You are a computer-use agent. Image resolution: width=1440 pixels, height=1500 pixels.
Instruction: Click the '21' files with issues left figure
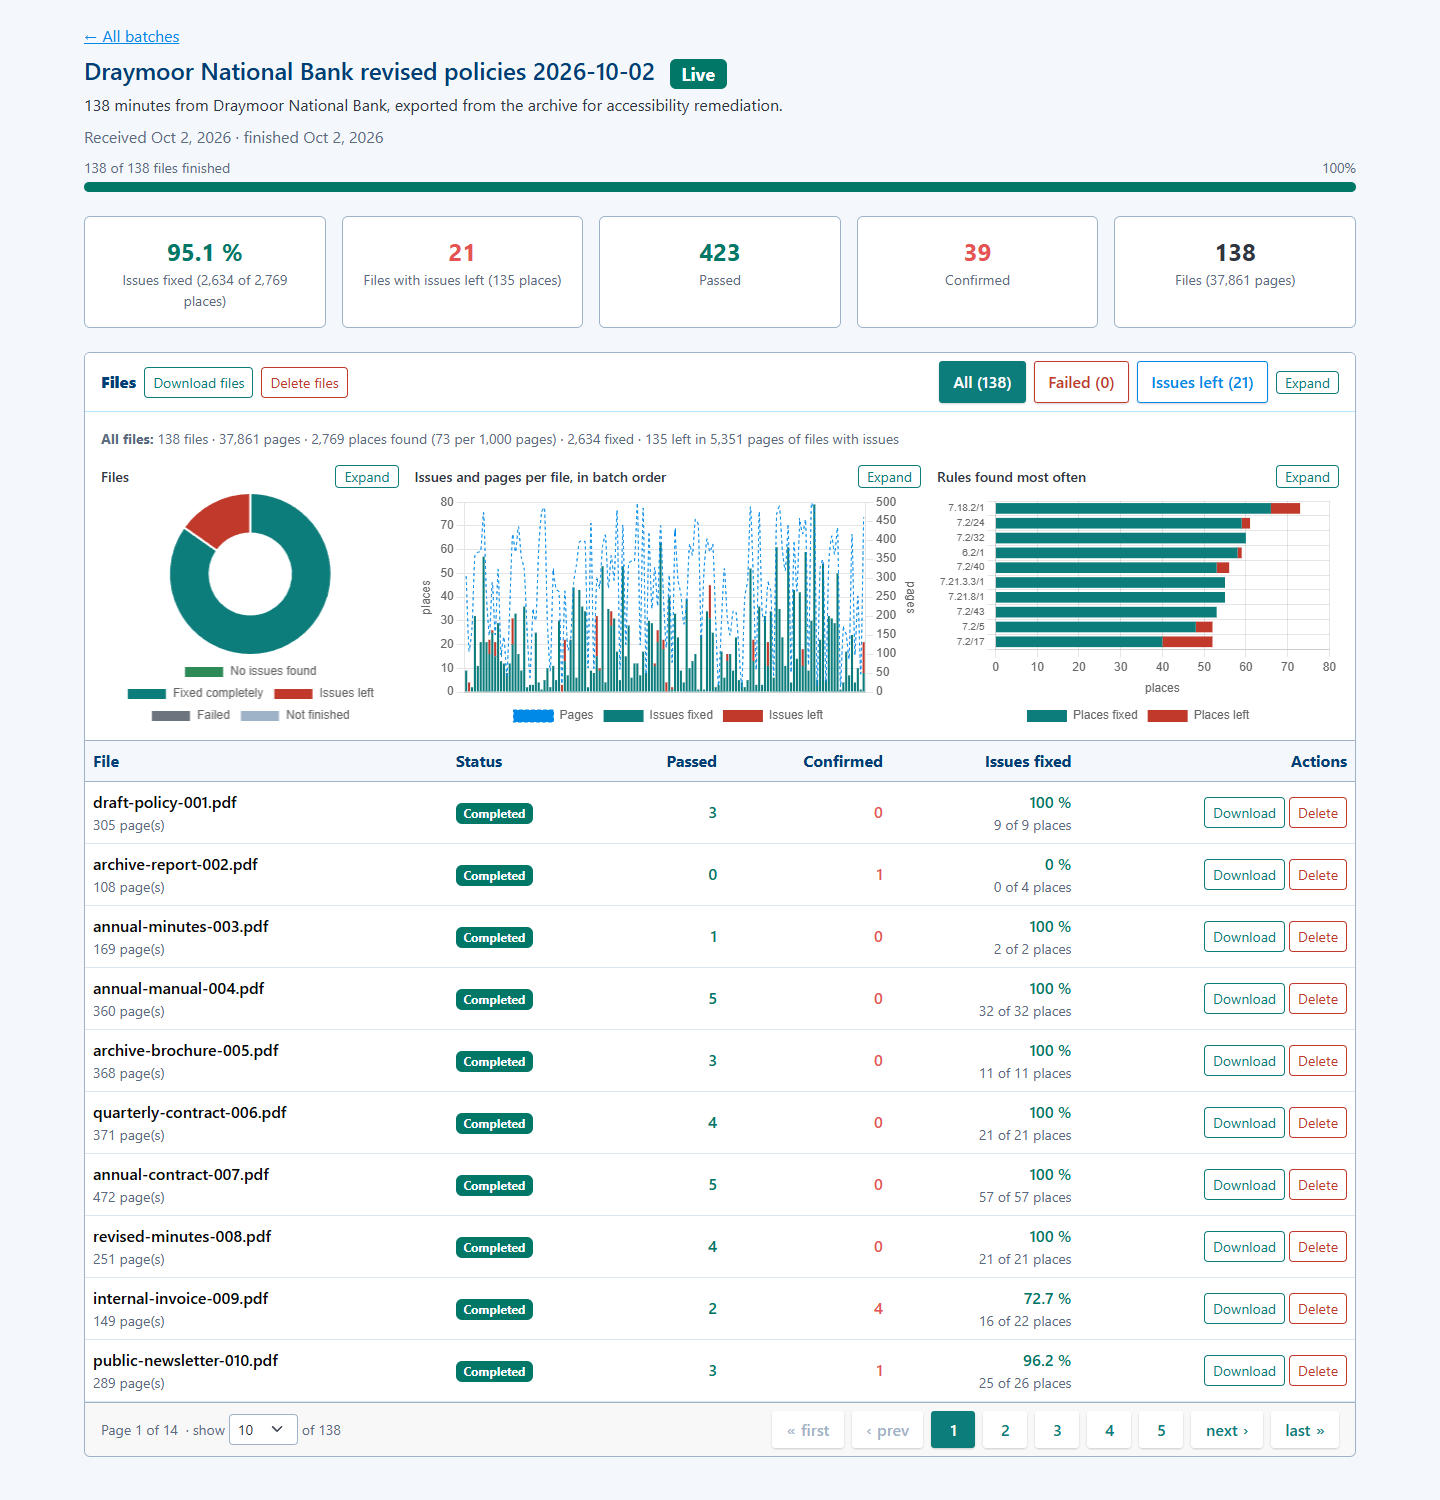(x=462, y=253)
